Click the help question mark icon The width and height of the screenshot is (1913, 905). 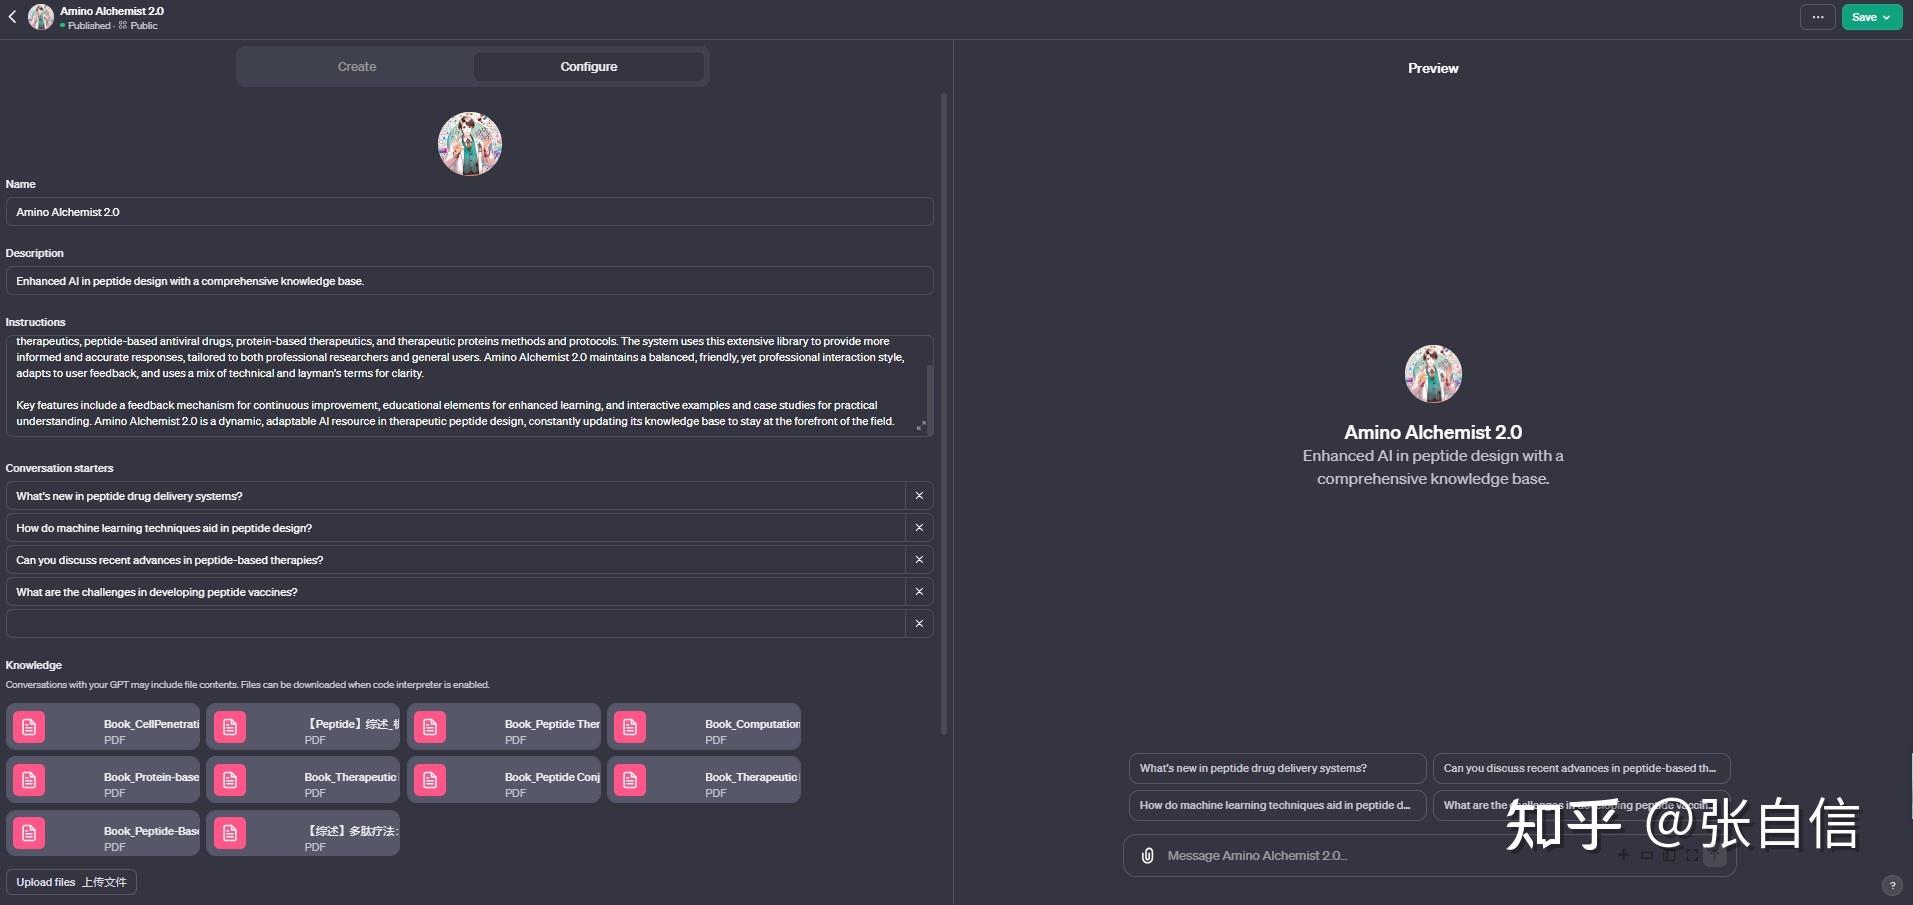tap(1892, 885)
